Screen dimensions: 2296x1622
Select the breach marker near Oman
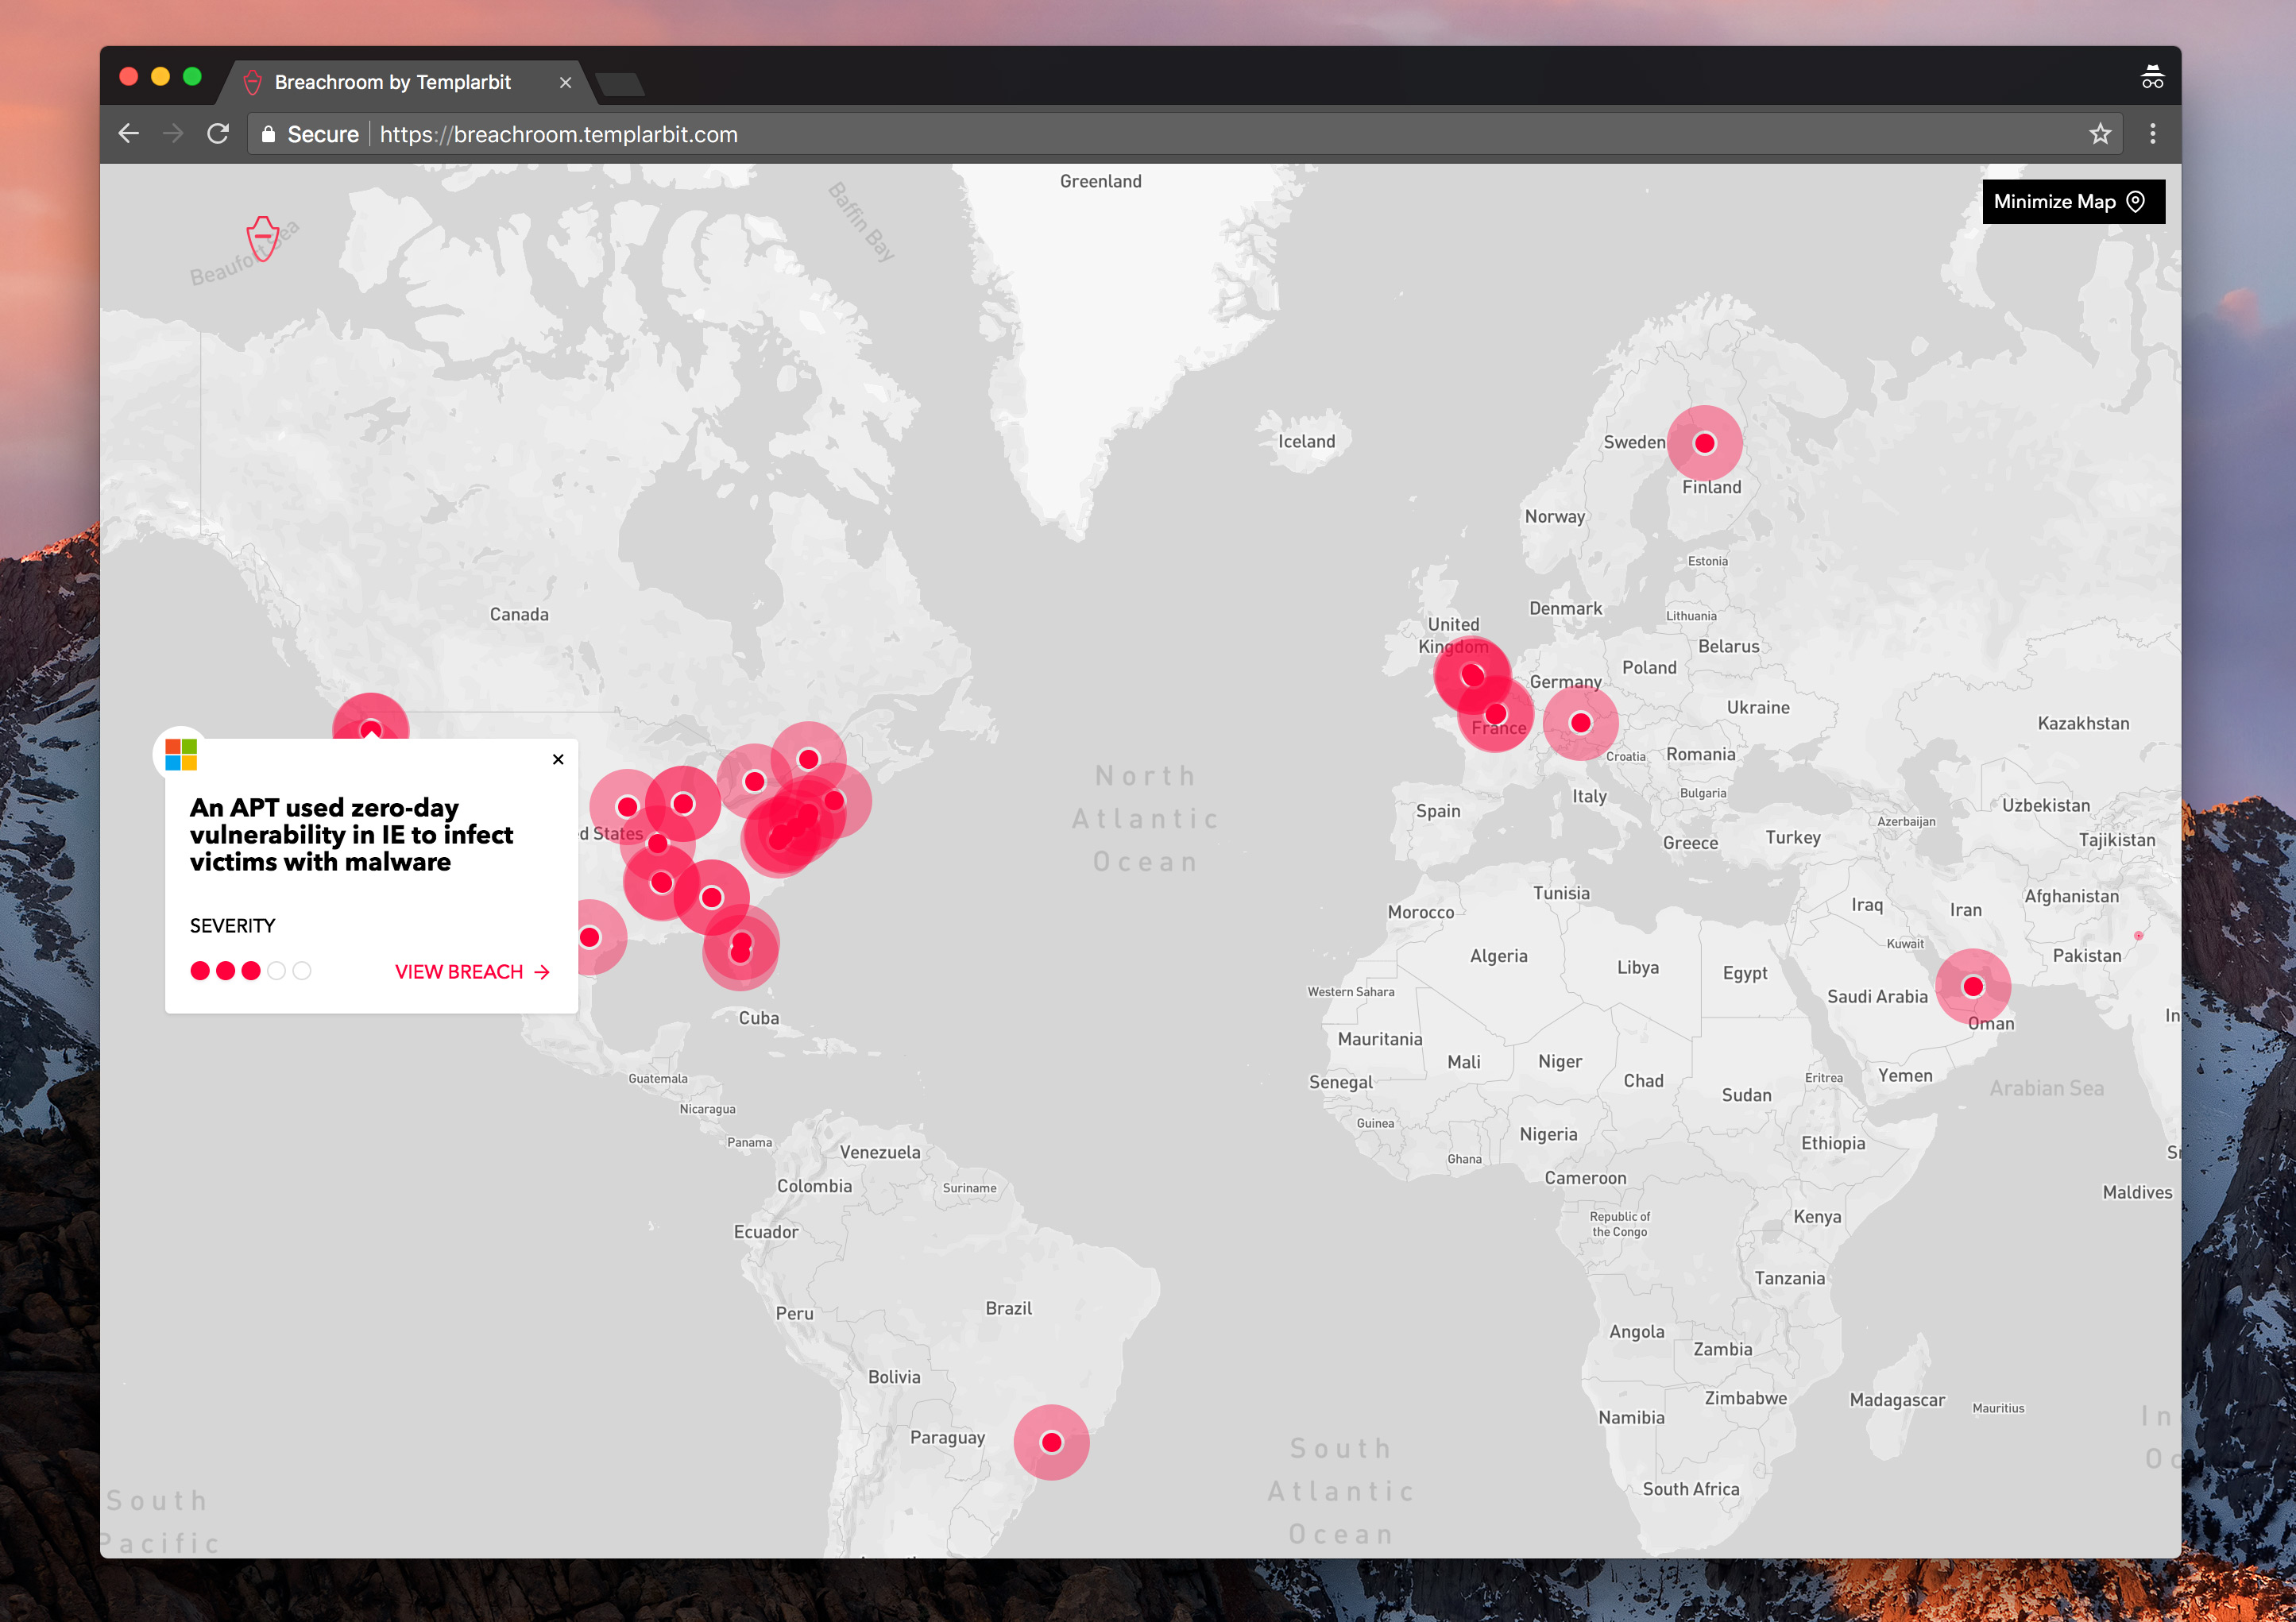[x=1972, y=987]
